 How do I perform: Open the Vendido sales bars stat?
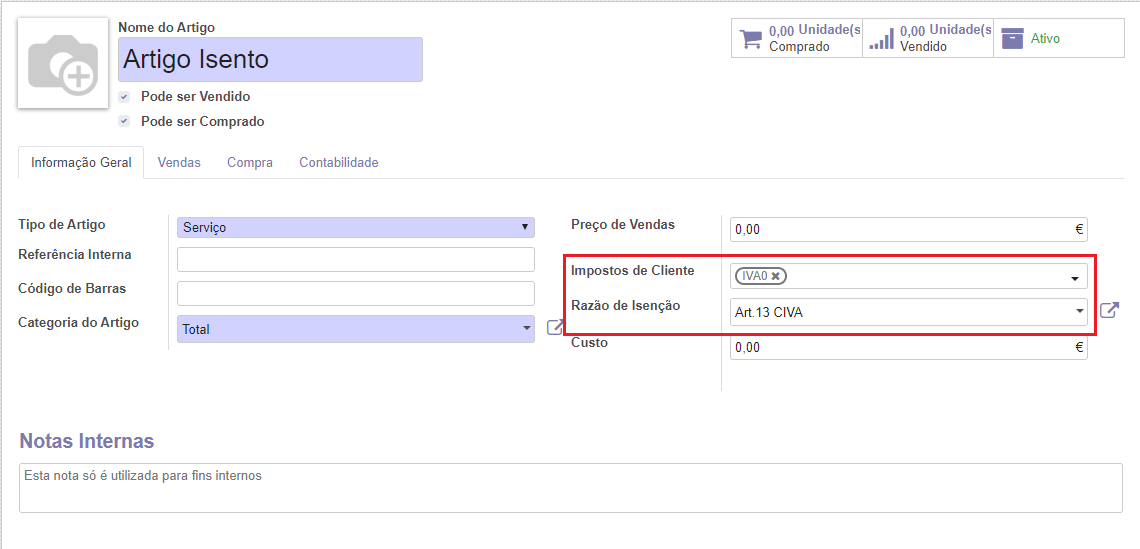pyautogui.click(x=928, y=38)
